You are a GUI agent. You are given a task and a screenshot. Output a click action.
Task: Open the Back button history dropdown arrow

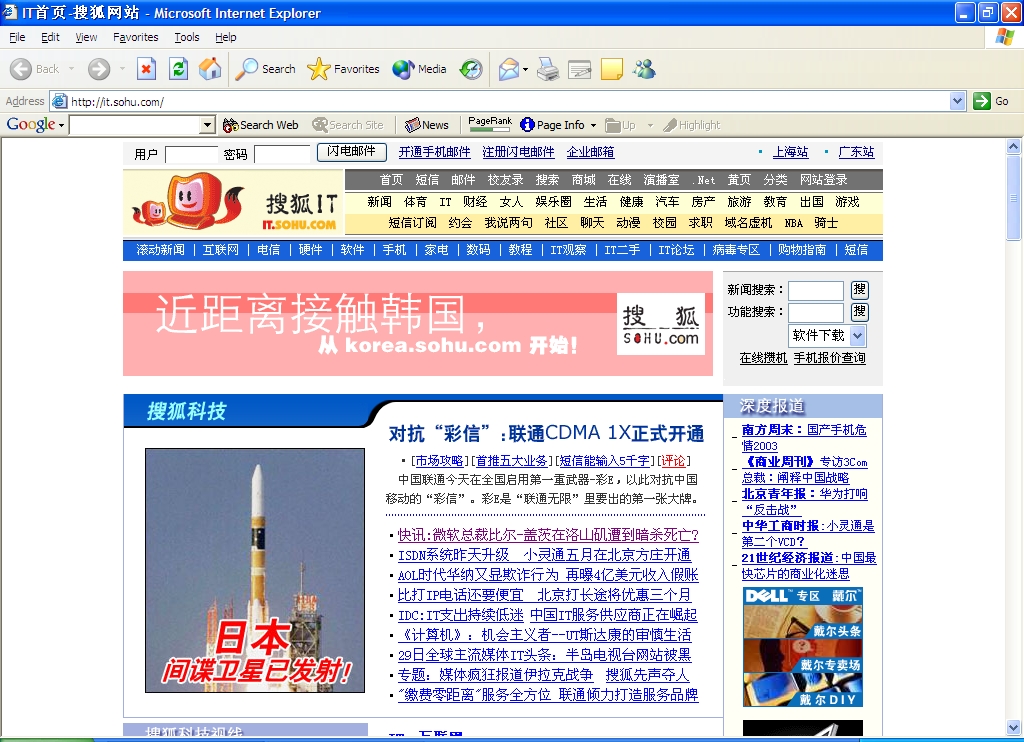[x=71, y=69]
